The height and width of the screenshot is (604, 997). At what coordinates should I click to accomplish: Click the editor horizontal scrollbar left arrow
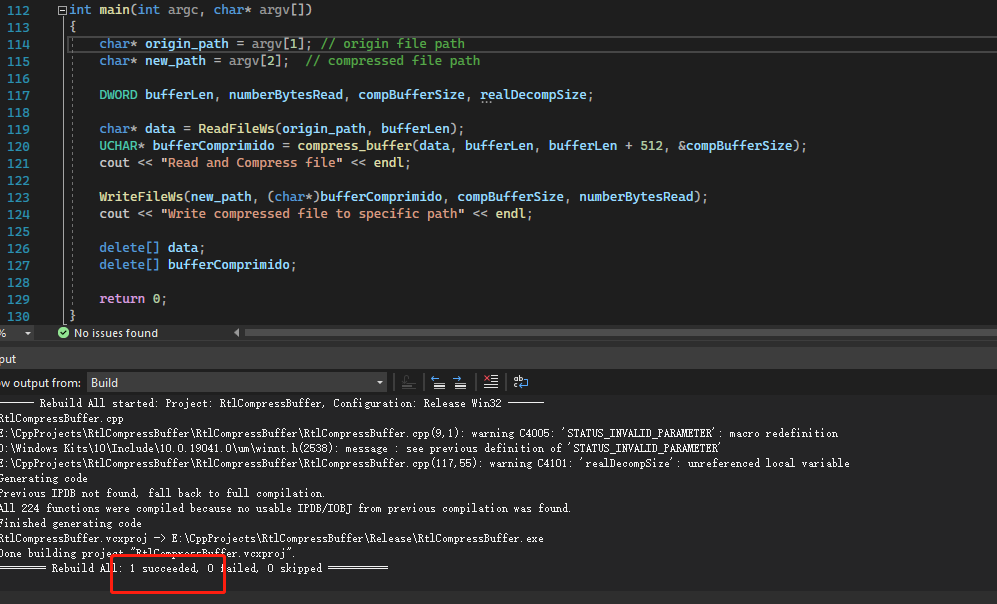[x=237, y=333]
